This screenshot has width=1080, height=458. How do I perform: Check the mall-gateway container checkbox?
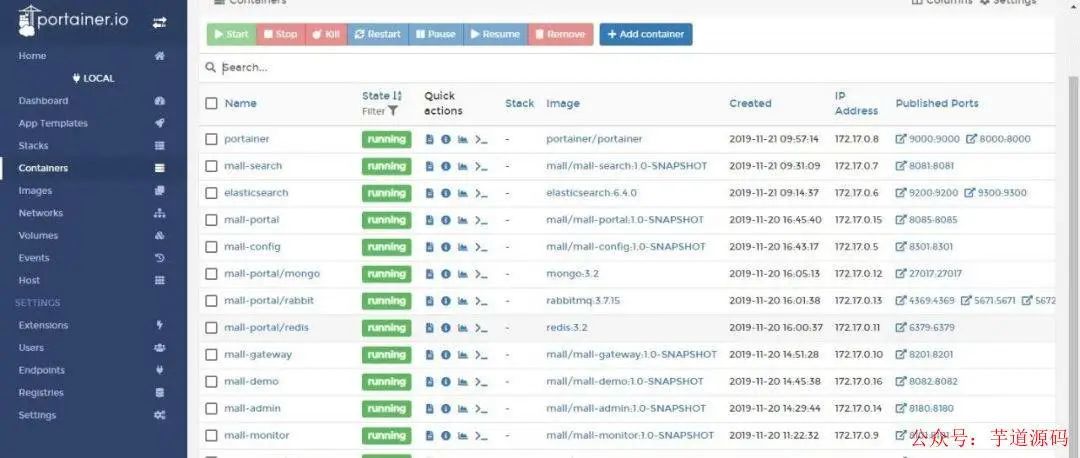point(211,355)
